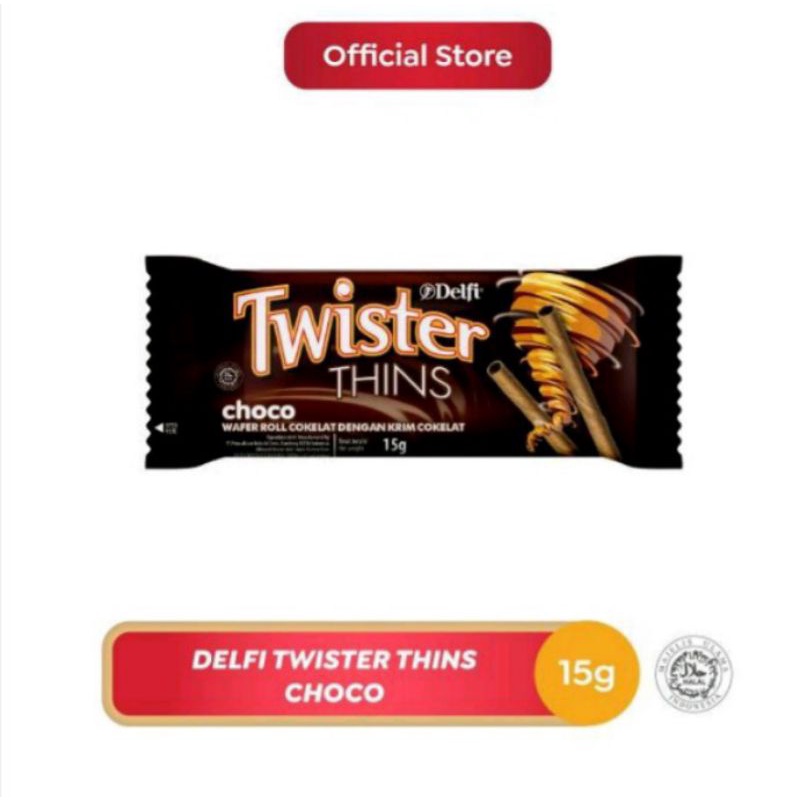The image size is (800, 800).
Task: Click the left serrated wrapper edge
Action: click(x=154, y=362)
